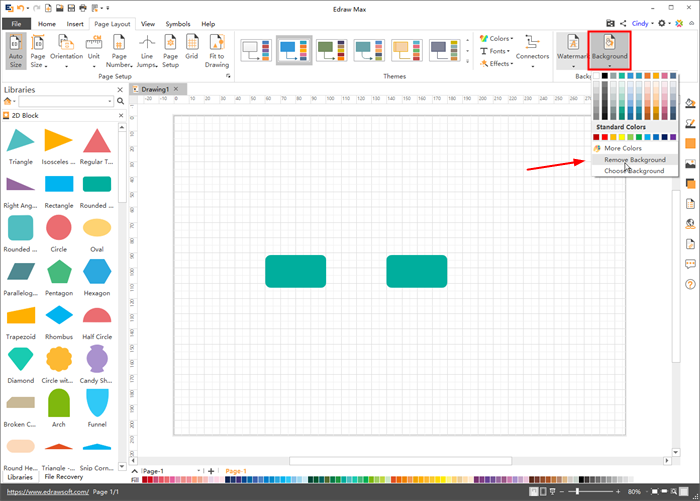Pick standard red color swatch
The width and height of the screenshot is (700, 501).
(604, 137)
